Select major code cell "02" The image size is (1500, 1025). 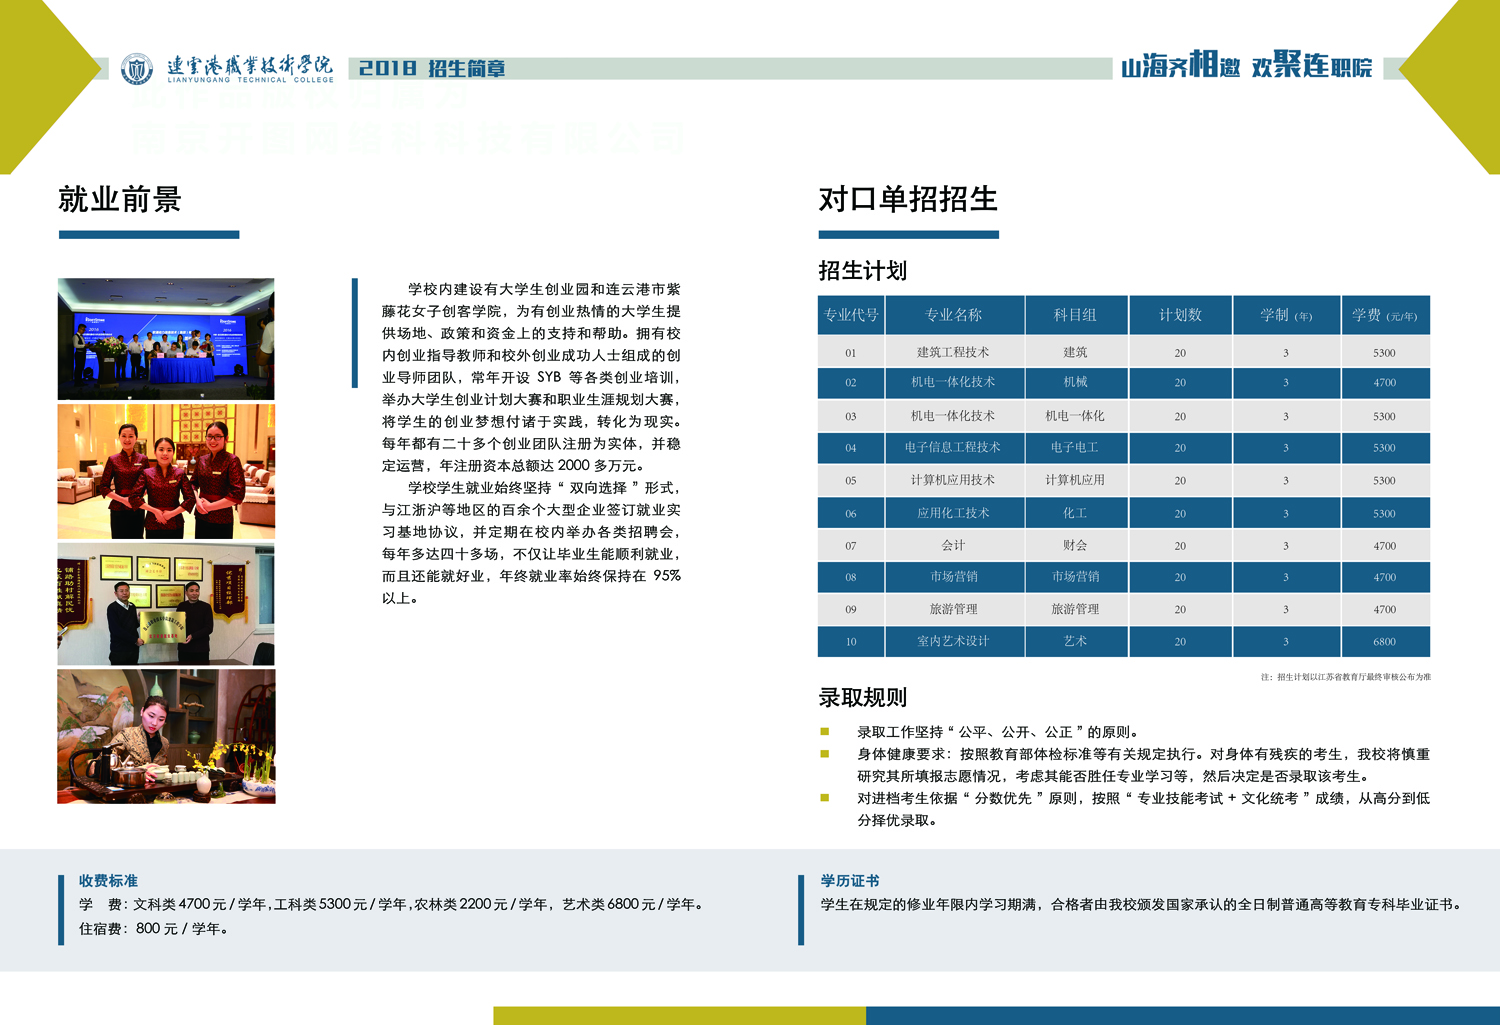(851, 383)
